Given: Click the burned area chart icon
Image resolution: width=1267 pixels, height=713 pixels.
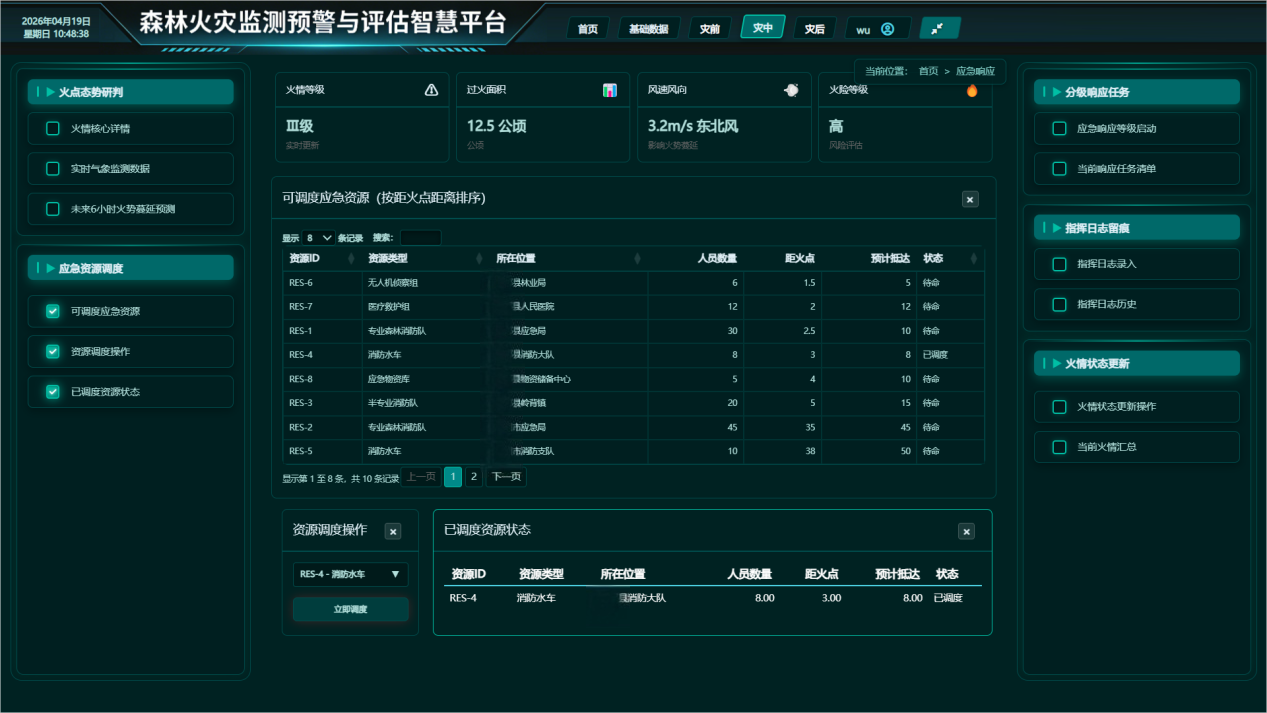Looking at the screenshot, I should [x=610, y=90].
